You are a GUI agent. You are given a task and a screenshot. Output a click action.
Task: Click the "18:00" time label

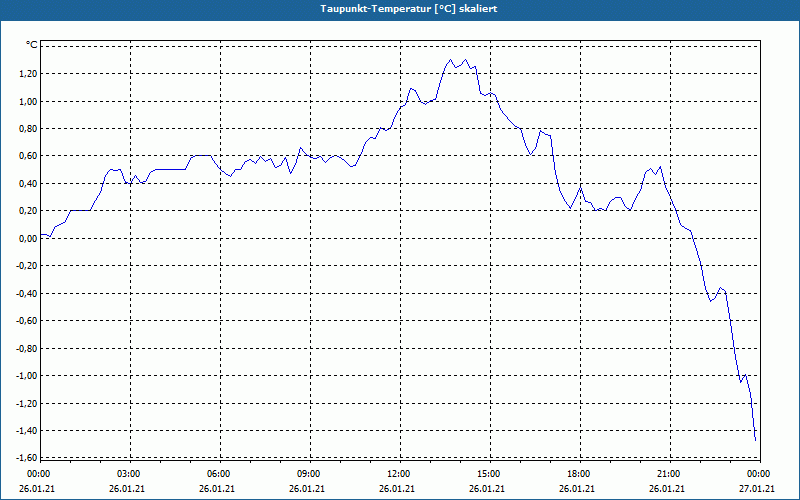pos(579,474)
